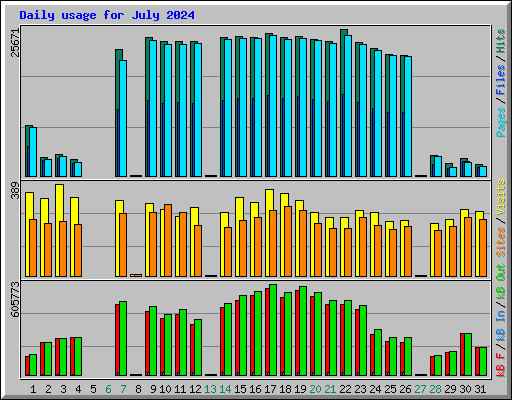Click the orange sites bar for day 10

168,240
